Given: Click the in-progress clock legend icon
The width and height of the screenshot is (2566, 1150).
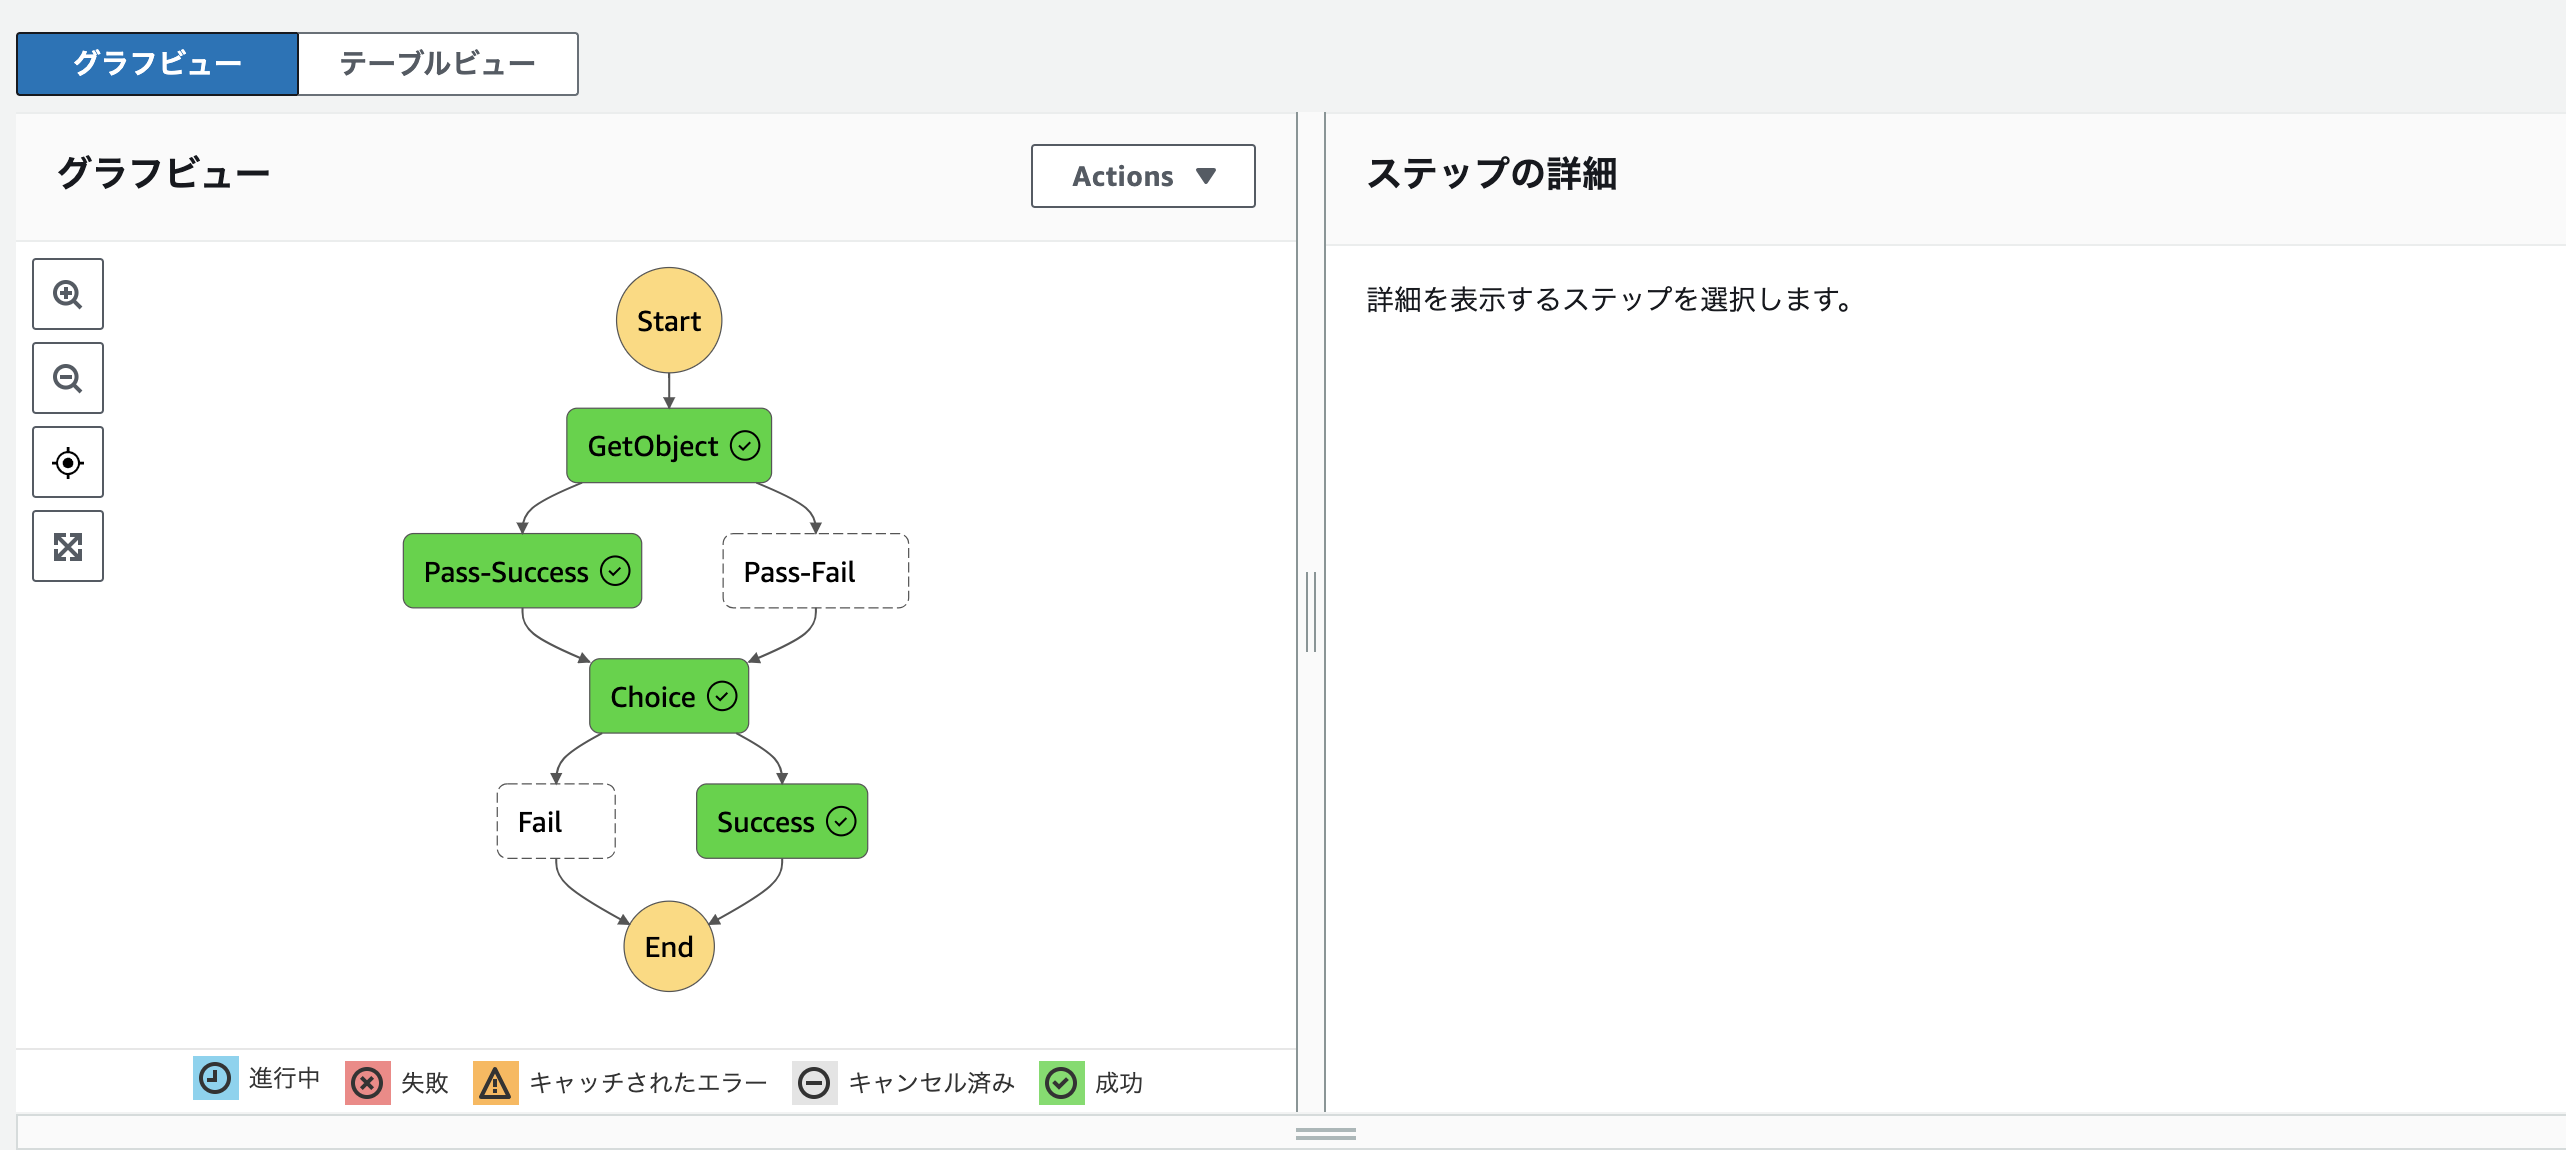Looking at the screenshot, I should [x=215, y=1078].
